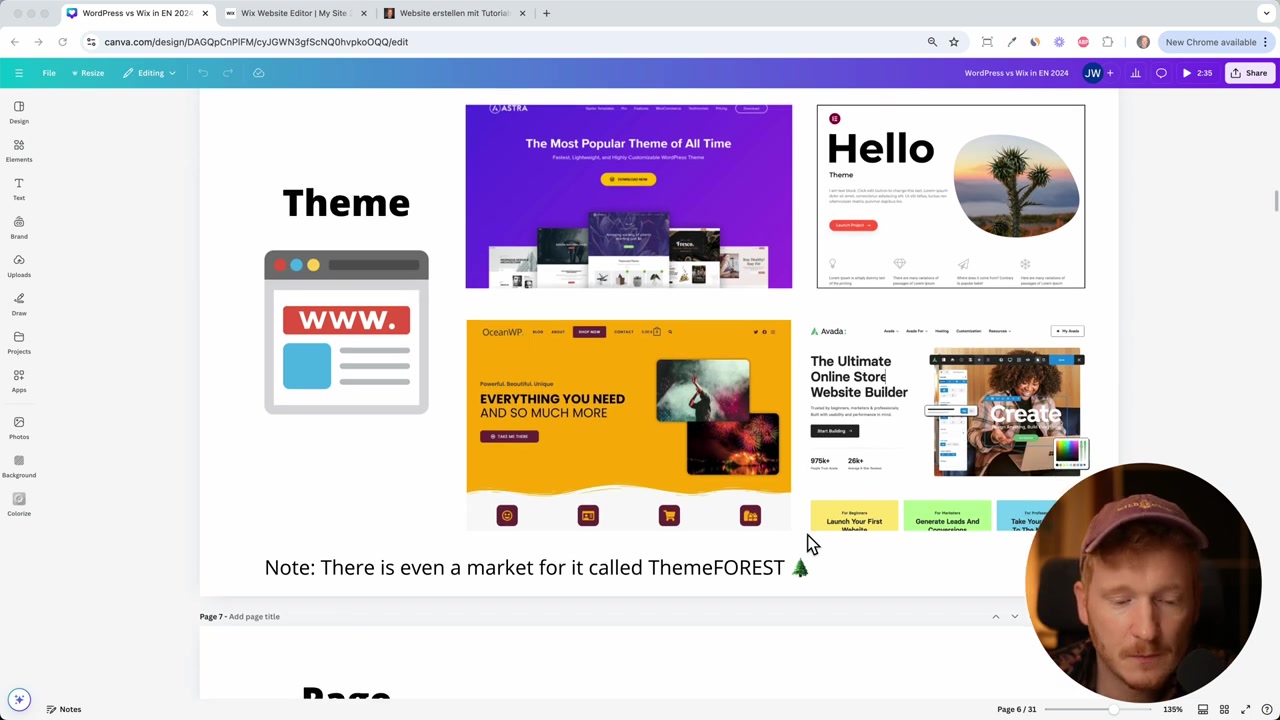Click the address bar URL field
1280x720 pixels.
pyautogui.click(x=500, y=42)
